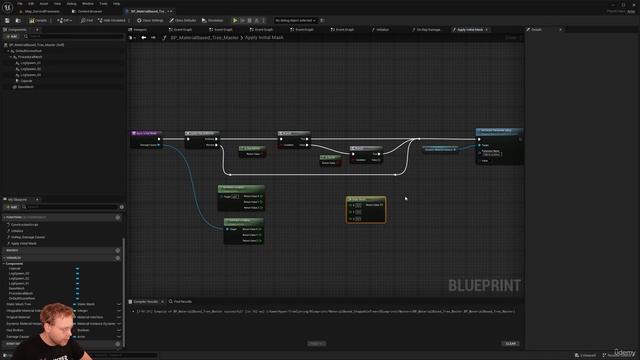
Task: Navigate forward in graph history
Action: pos(153,38)
